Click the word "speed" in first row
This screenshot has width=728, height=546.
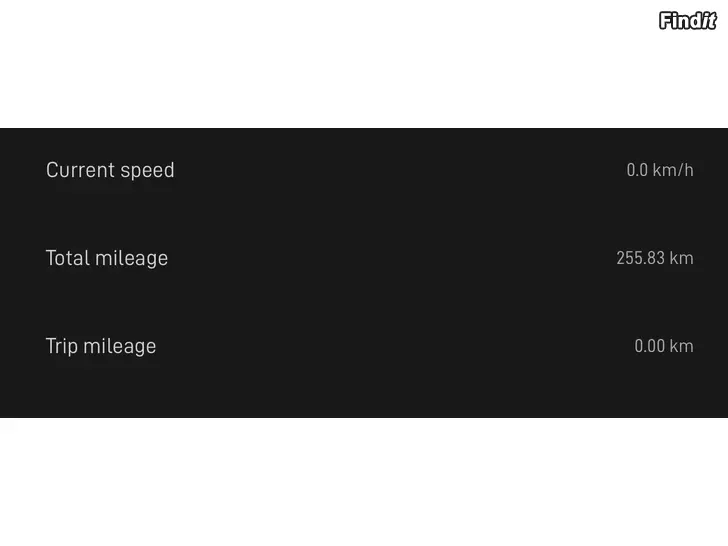point(147,171)
